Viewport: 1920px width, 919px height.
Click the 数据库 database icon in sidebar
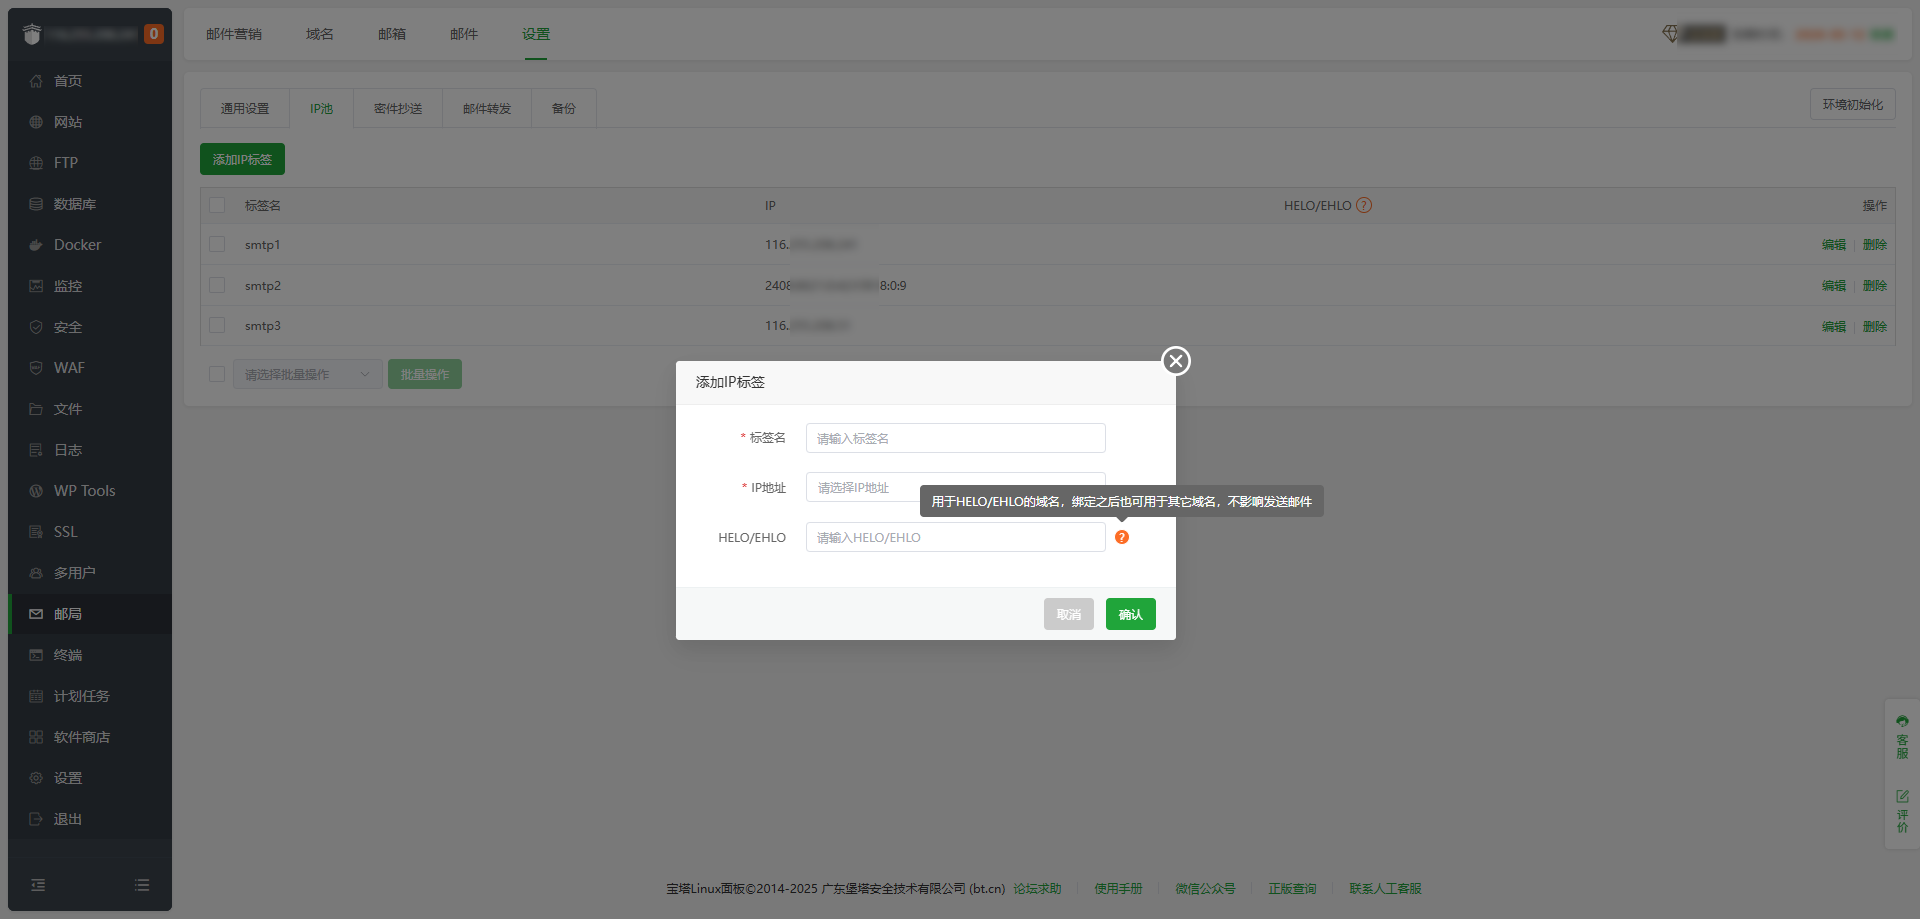pos(36,204)
